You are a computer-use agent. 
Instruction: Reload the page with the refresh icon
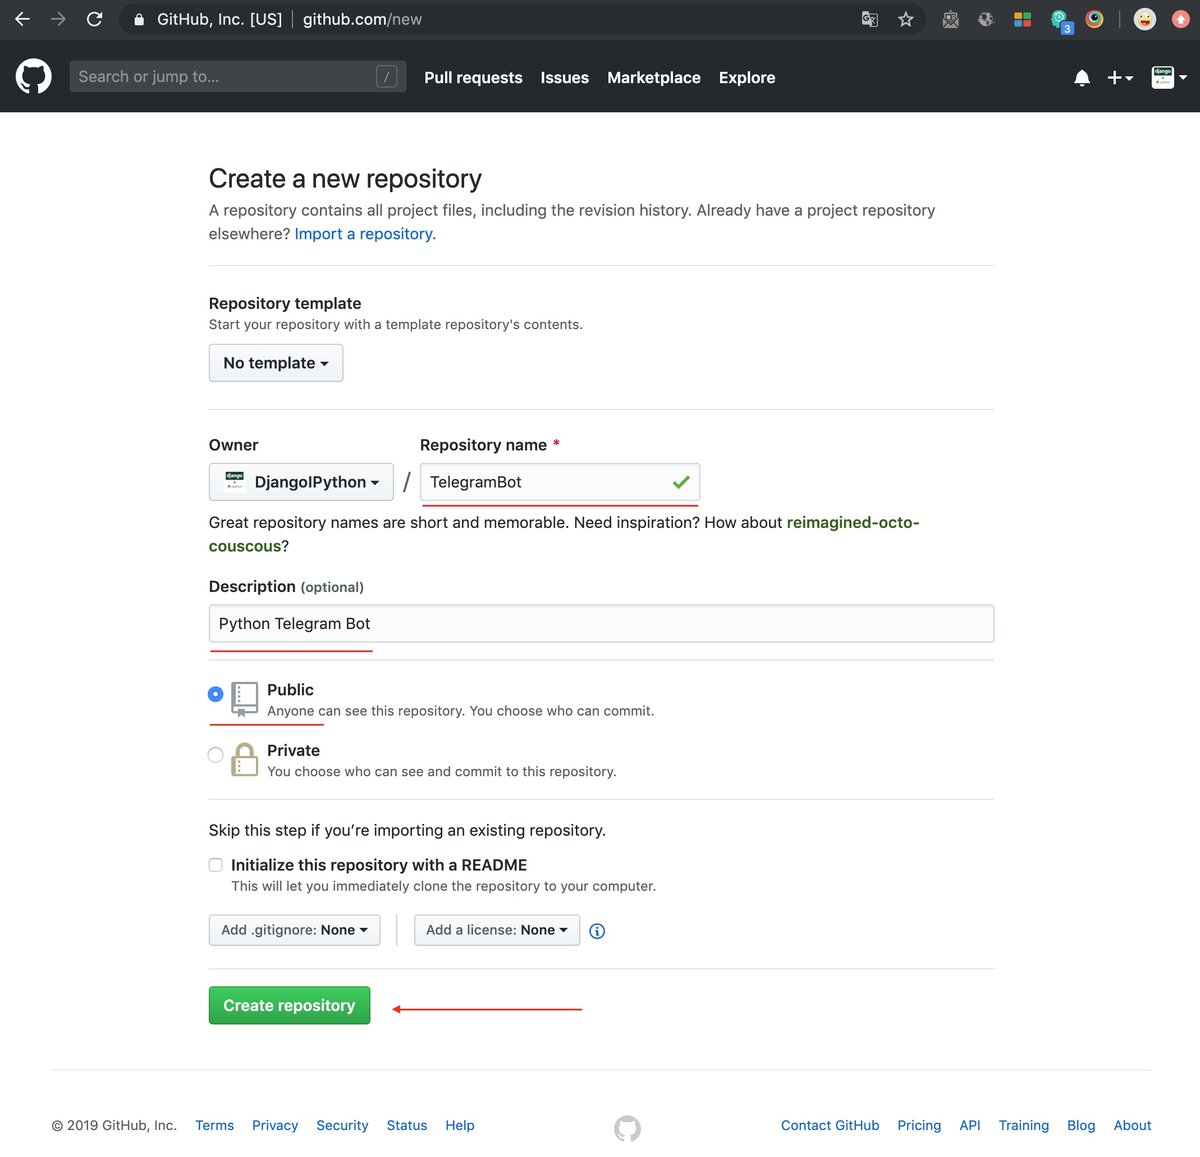[94, 19]
